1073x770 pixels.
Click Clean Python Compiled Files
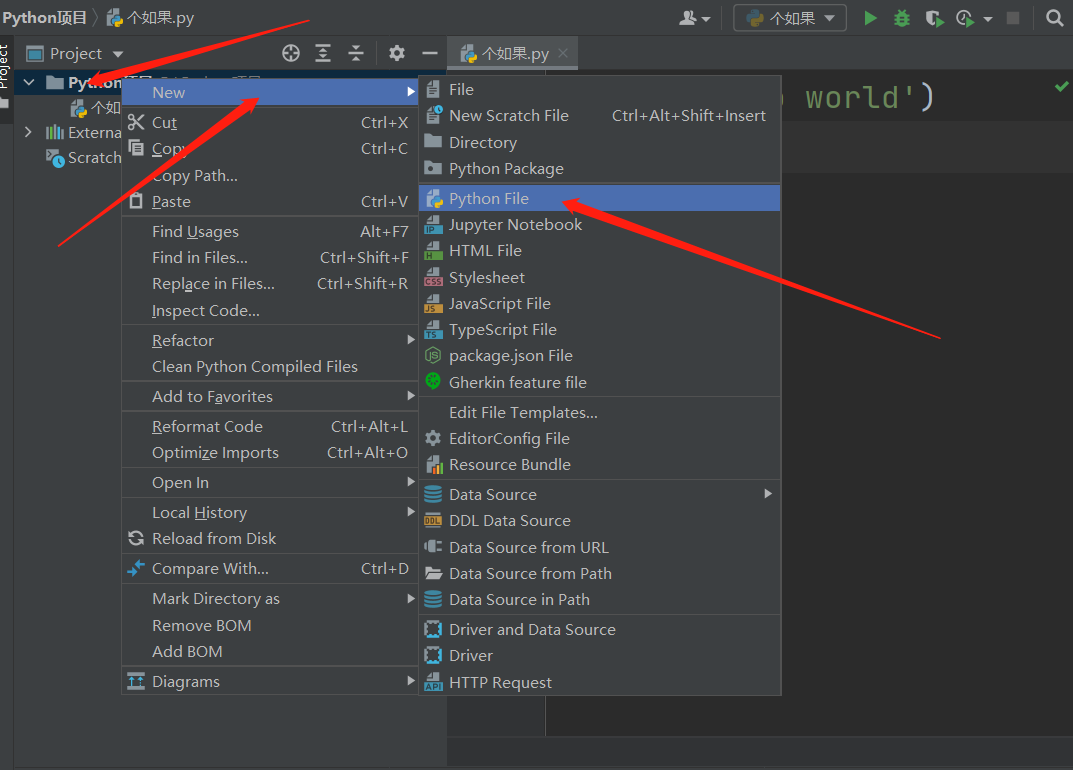click(270, 367)
